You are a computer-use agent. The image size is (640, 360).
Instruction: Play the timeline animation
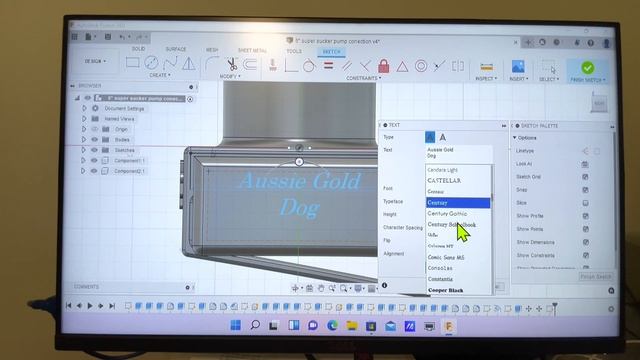pos(90,306)
